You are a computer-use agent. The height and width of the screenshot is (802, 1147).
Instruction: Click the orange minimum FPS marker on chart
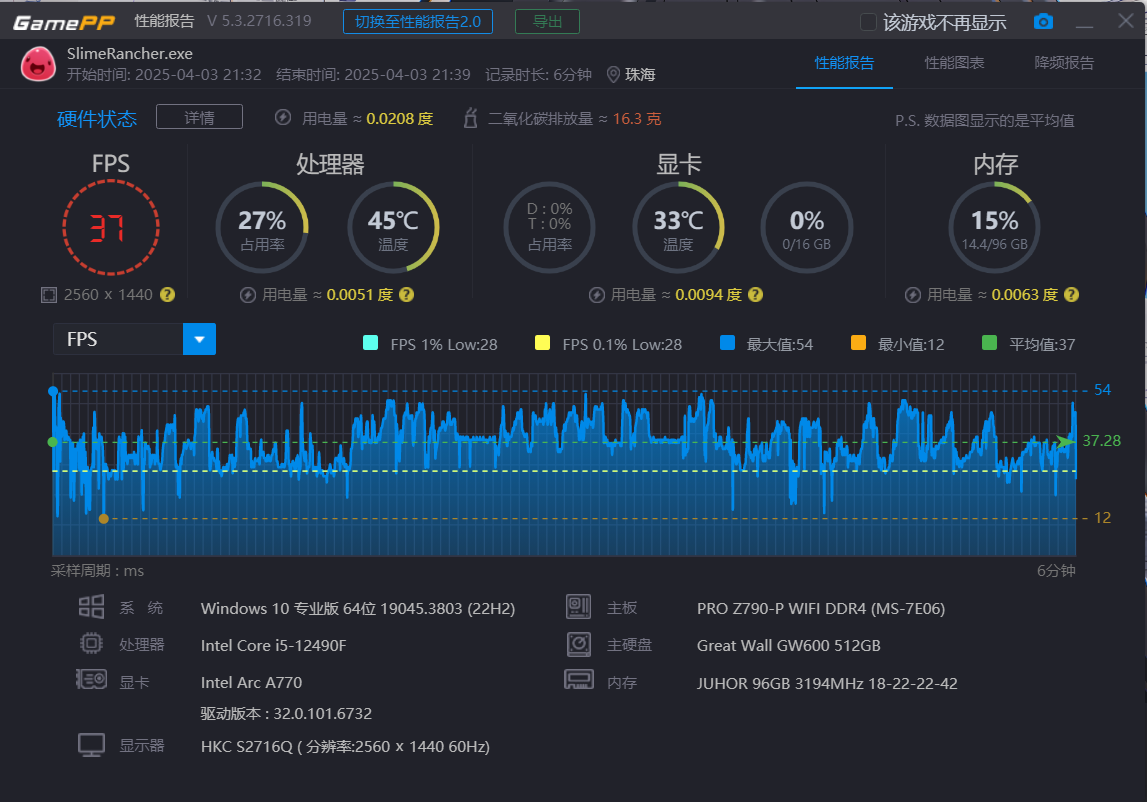pyautogui.click(x=104, y=519)
